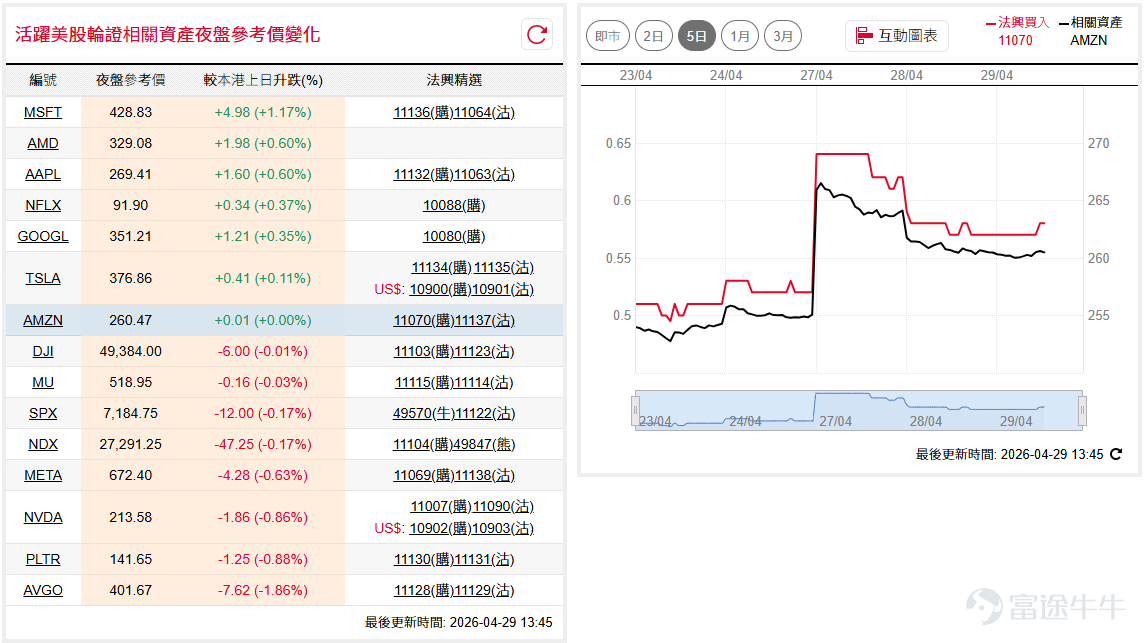Image resolution: width=1146 pixels, height=643 pixels.
Task: Open the NDX index link
Action: click(x=43, y=444)
